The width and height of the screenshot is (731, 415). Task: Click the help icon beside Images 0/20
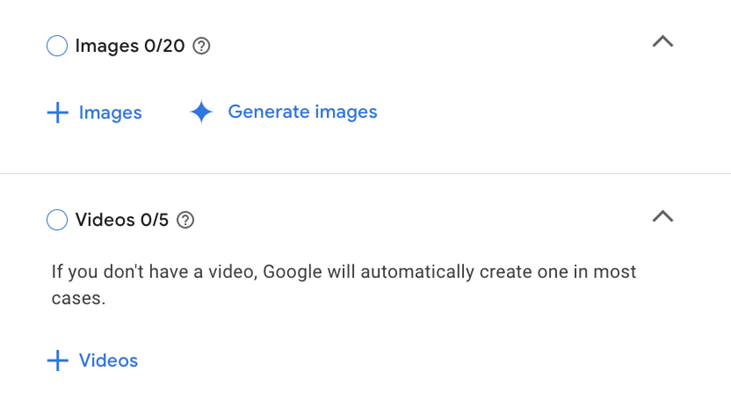coord(201,46)
